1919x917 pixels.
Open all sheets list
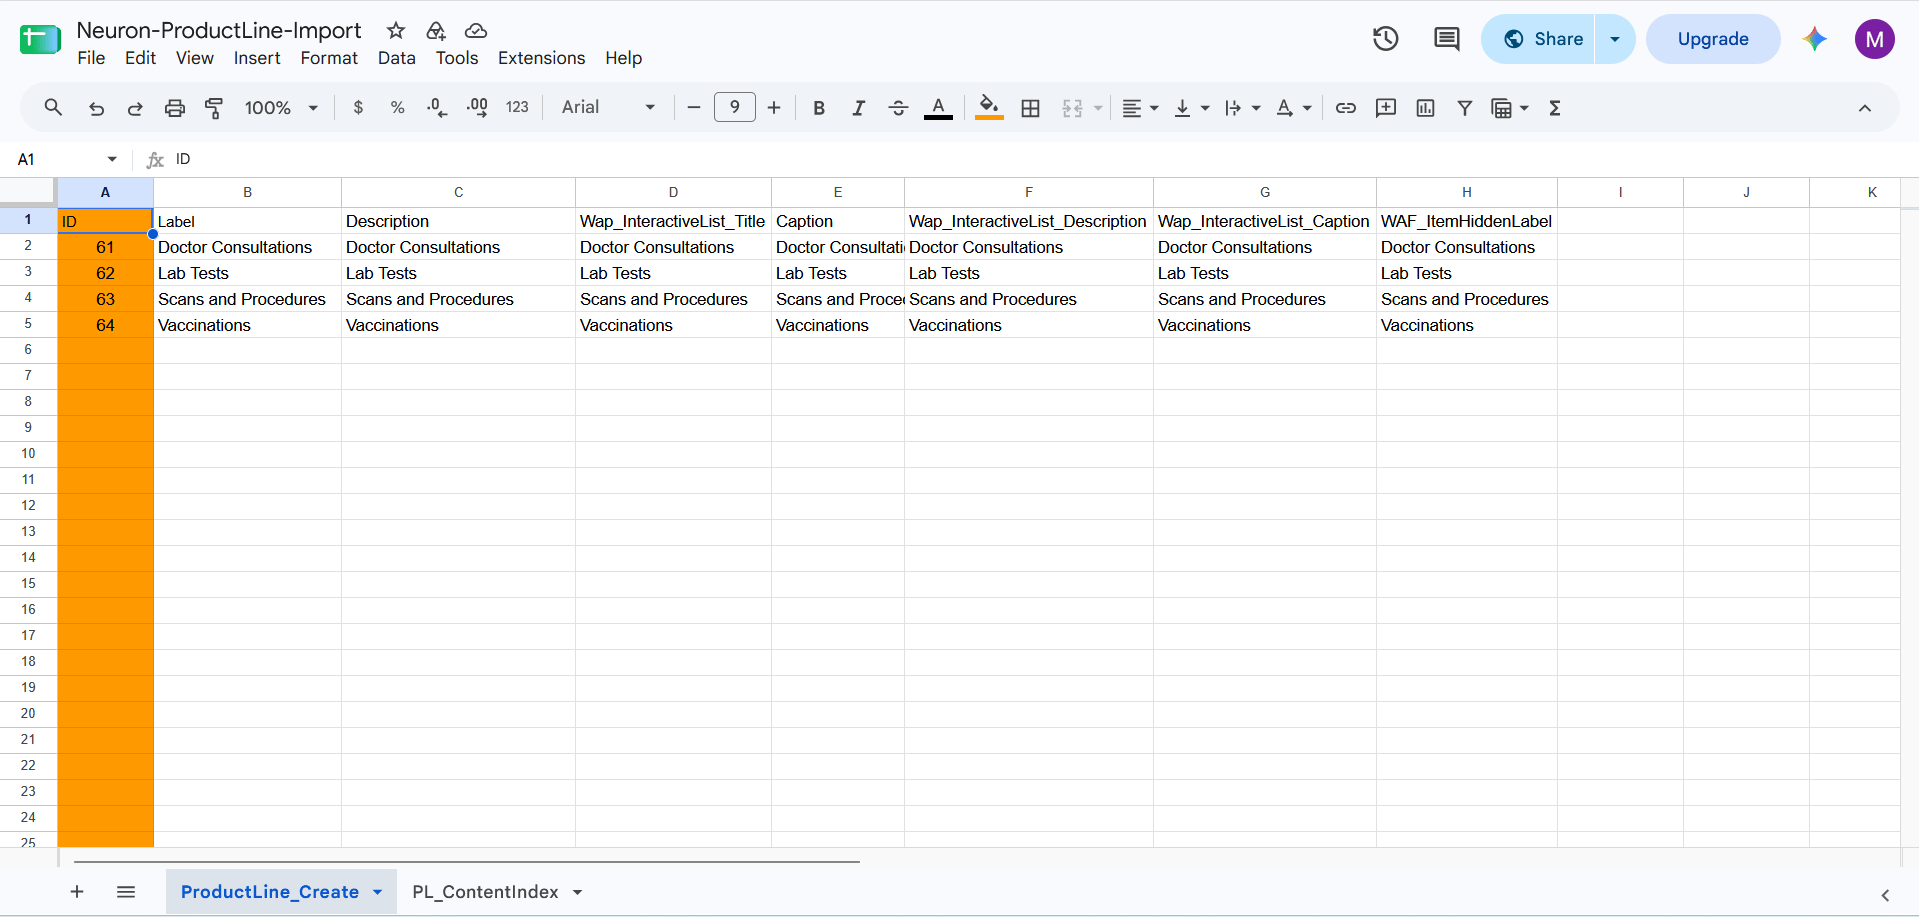pyautogui.click(x=126, y=892)
